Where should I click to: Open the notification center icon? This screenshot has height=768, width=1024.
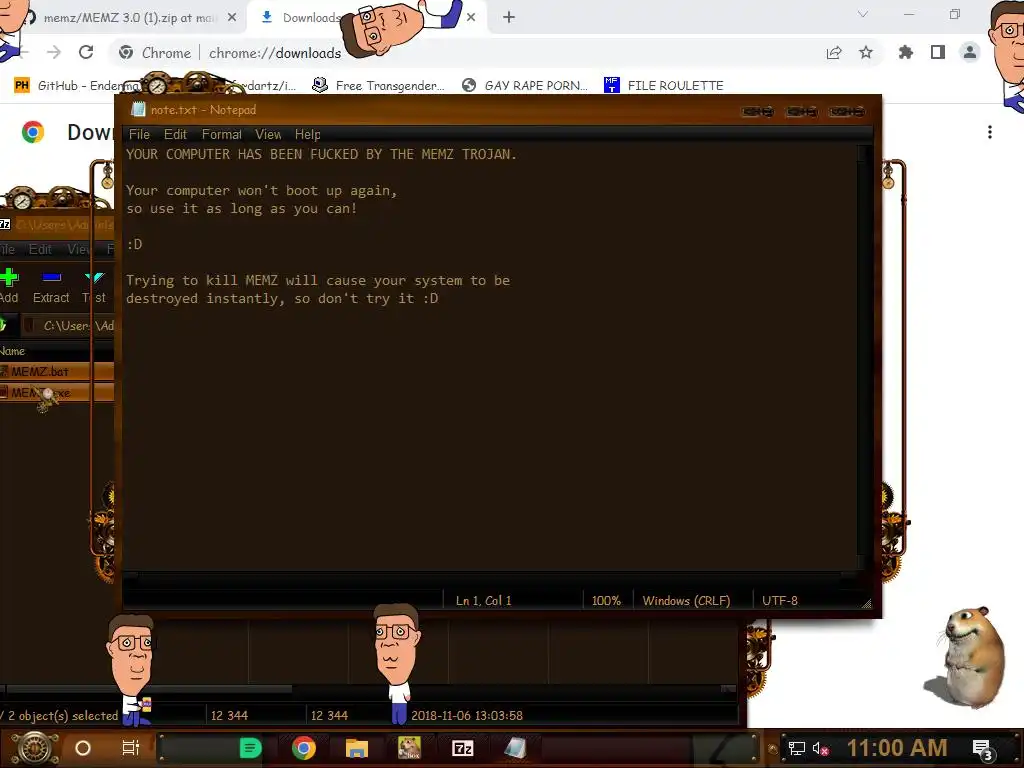[x=983, y=750]
